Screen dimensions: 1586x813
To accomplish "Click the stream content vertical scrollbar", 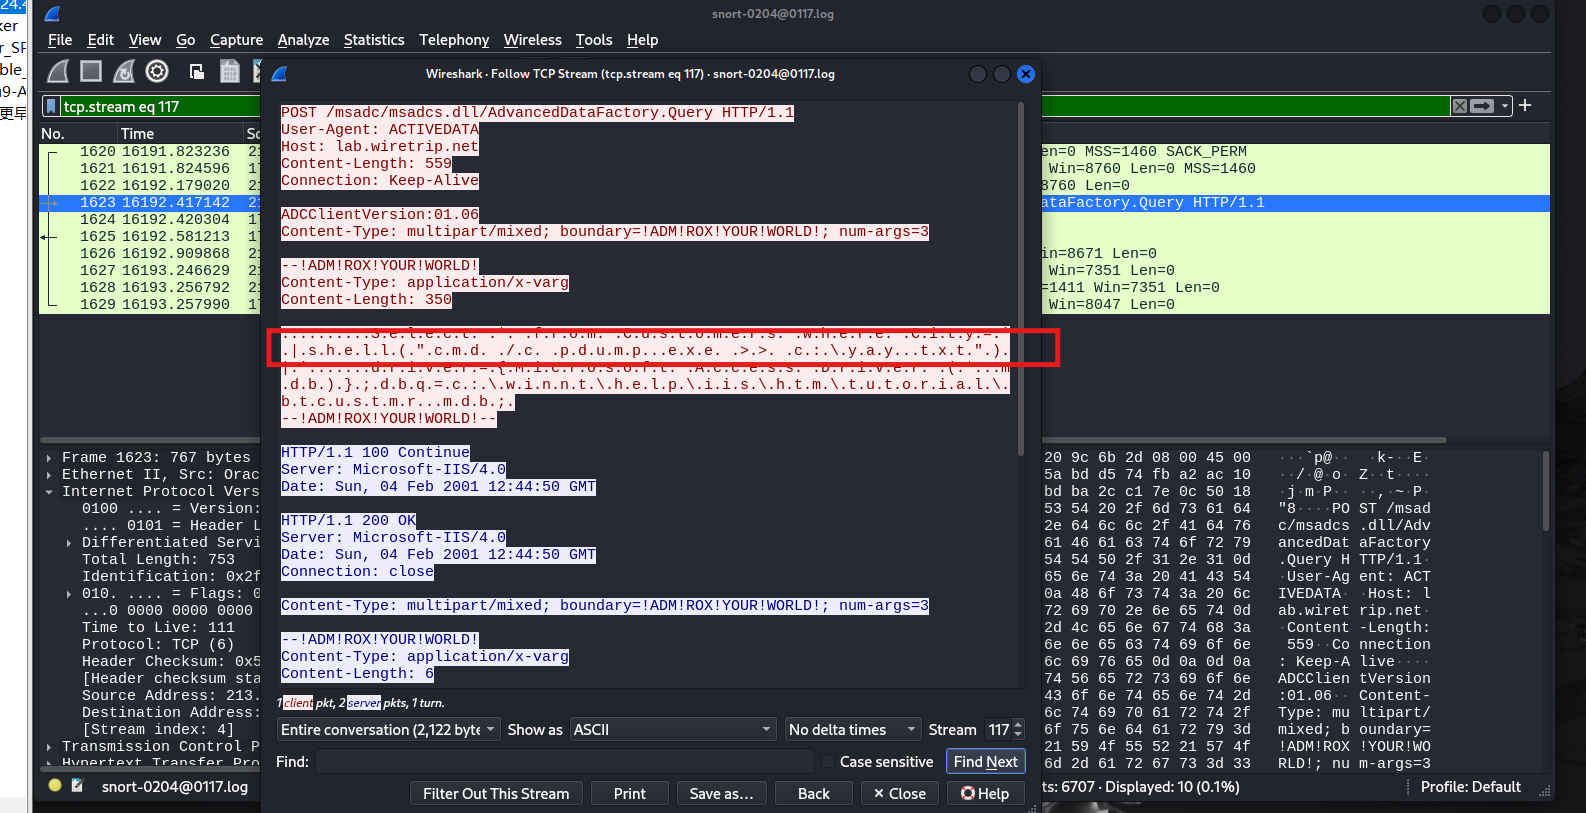I will [x=1020, y=280].
